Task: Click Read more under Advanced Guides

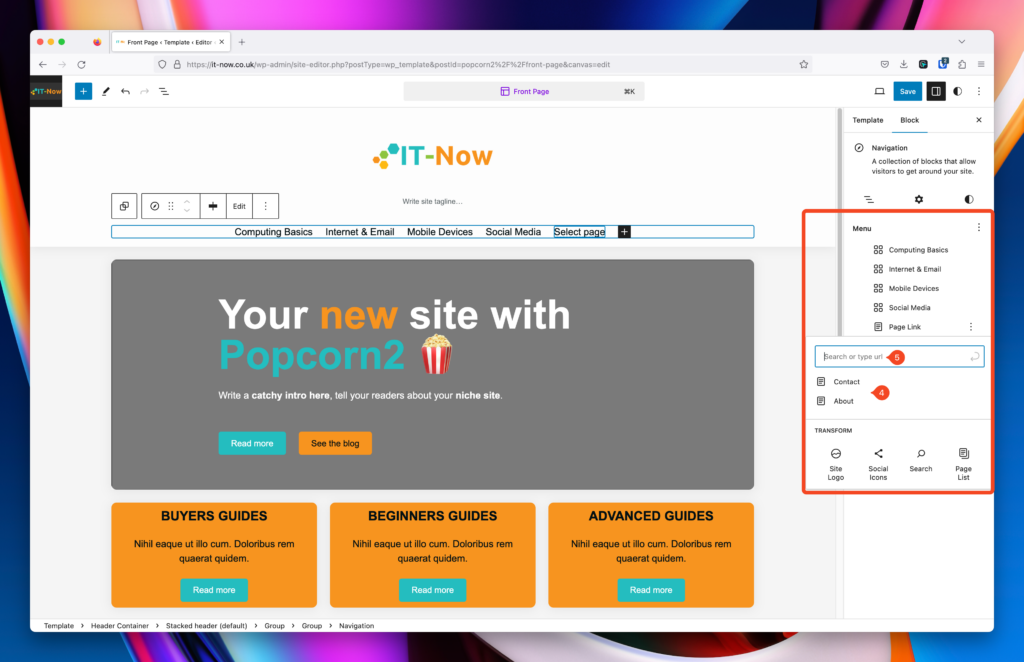Action: 651,590
